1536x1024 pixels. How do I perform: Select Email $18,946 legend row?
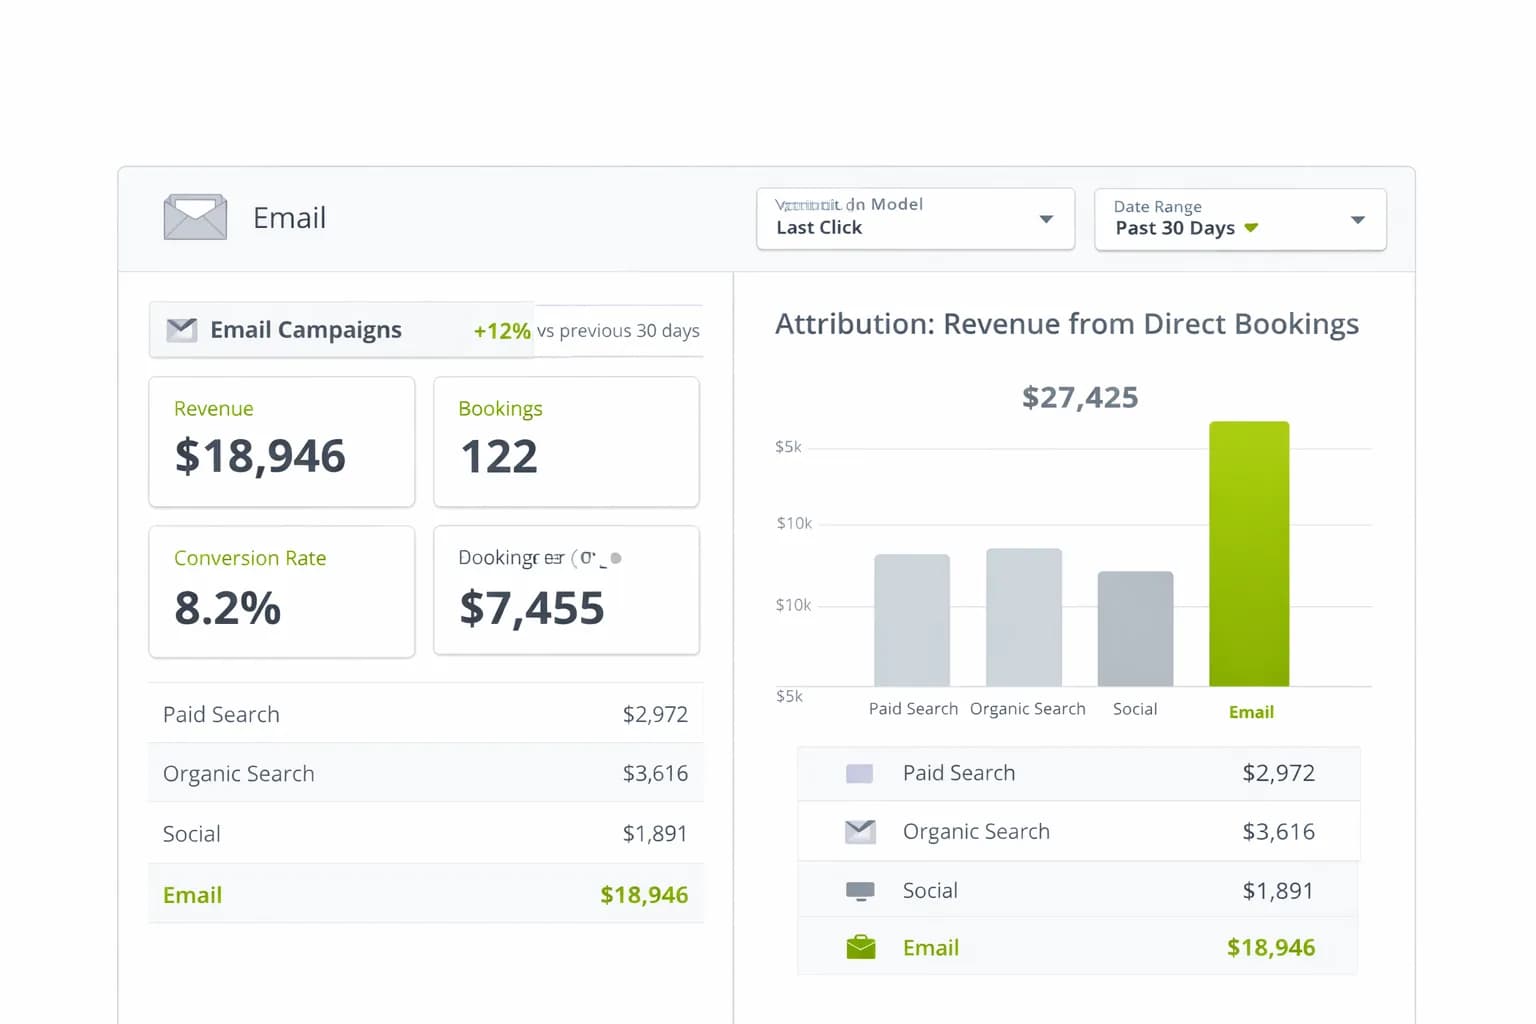1078,947
